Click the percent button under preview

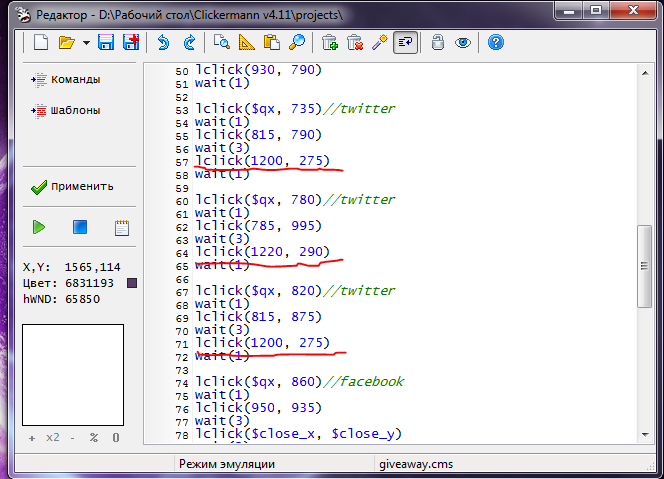click(94, 437)
